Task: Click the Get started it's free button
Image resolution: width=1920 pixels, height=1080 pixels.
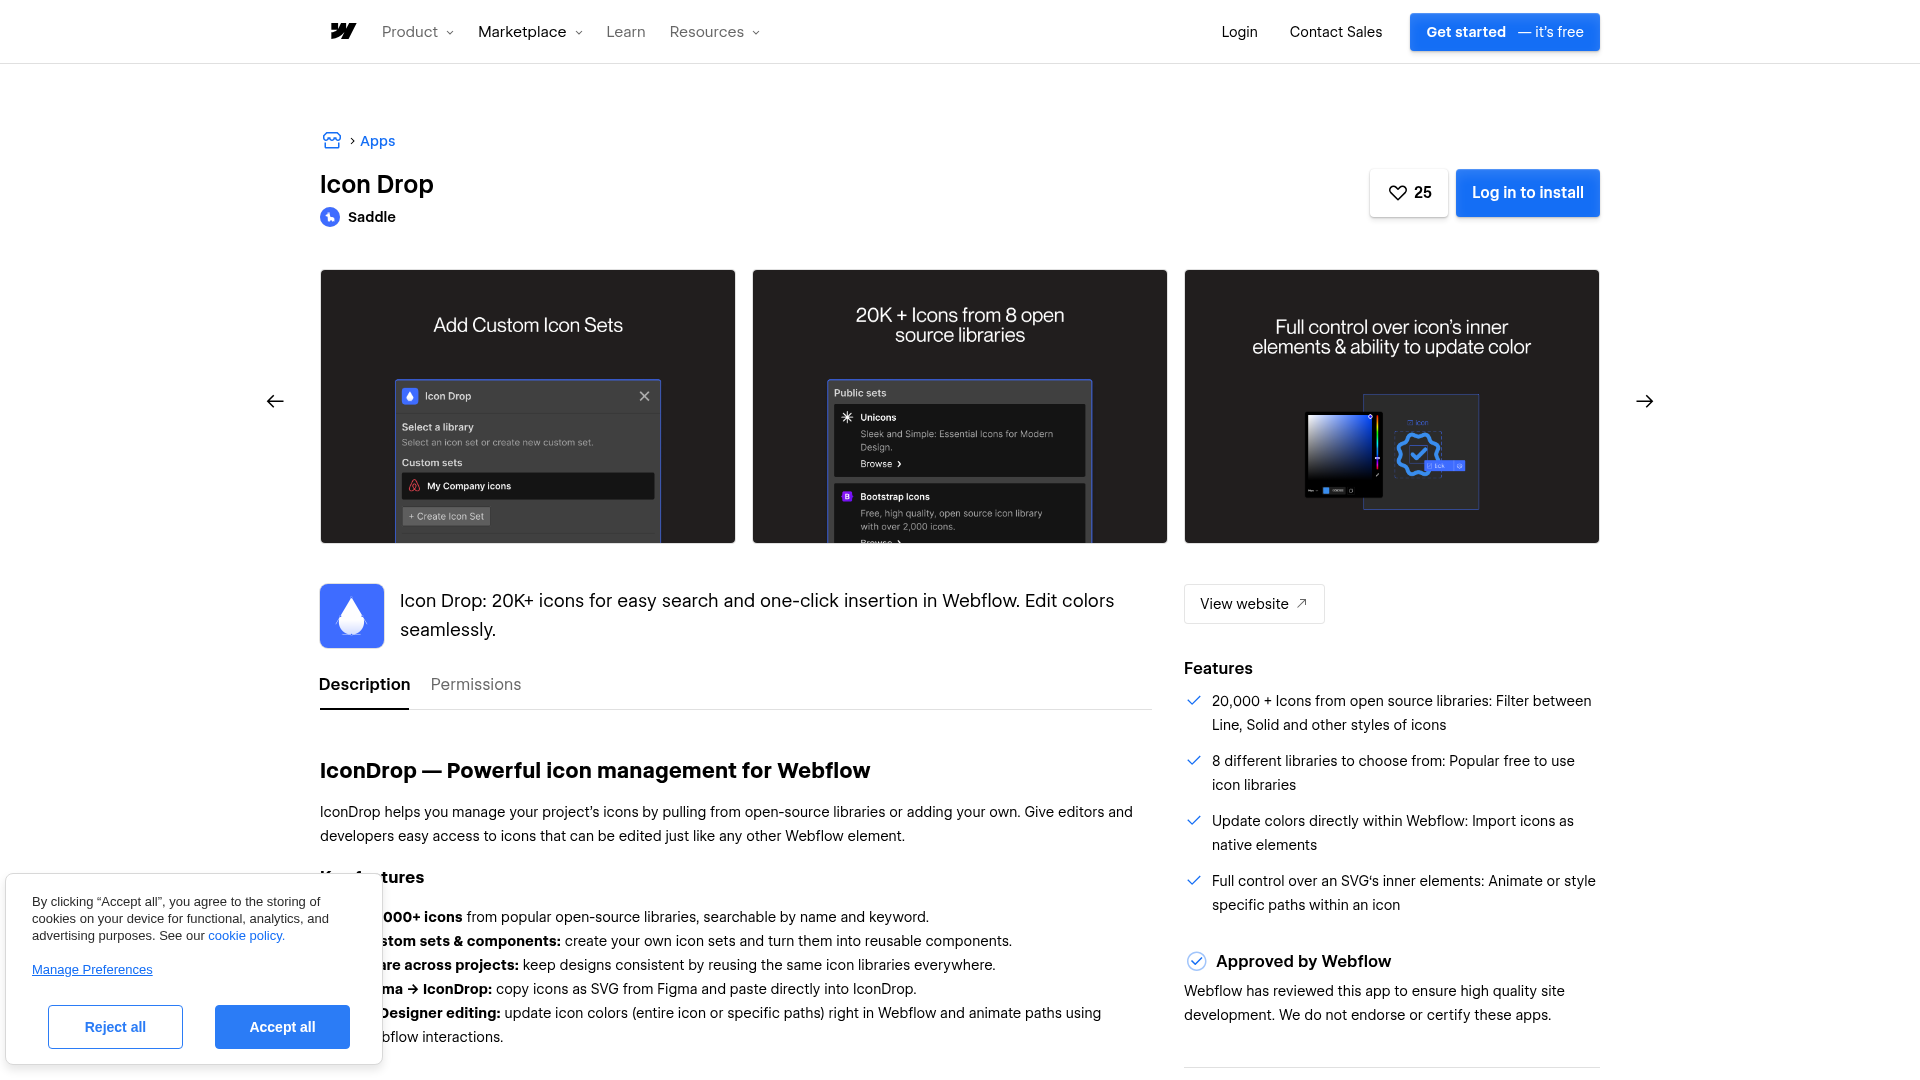Action: [1504, 32]
